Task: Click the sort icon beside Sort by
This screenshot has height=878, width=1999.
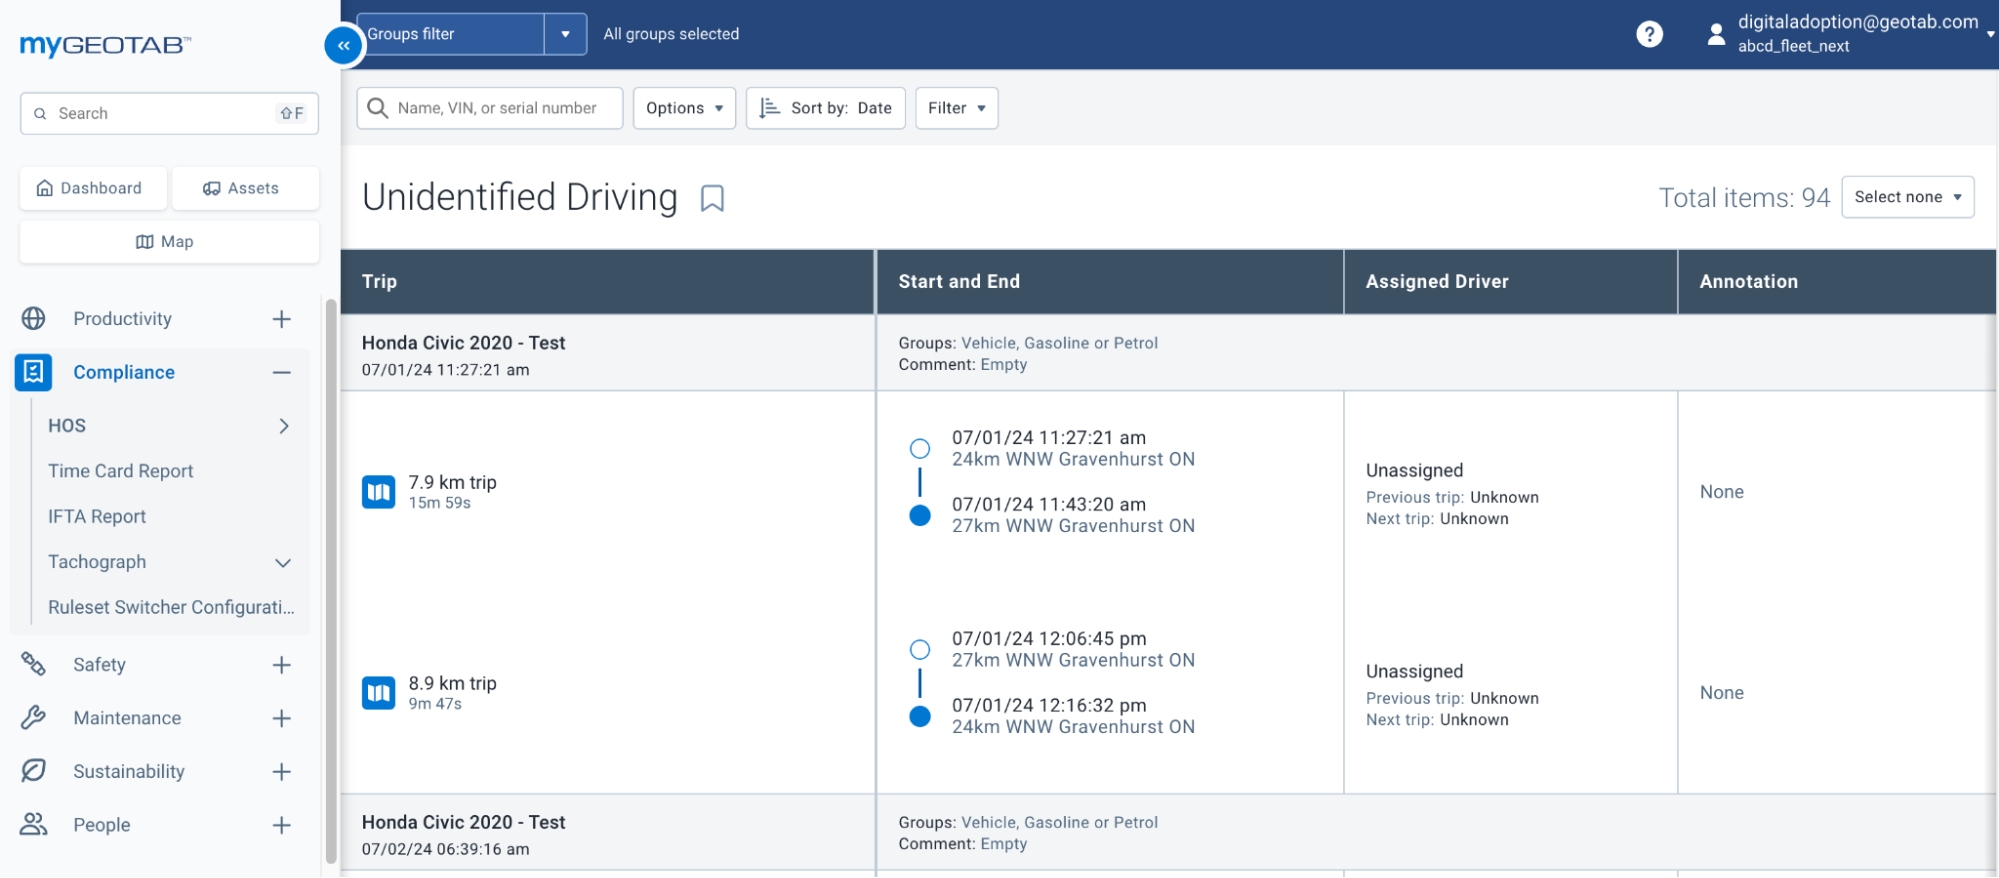Action: [x=769, y=108]
